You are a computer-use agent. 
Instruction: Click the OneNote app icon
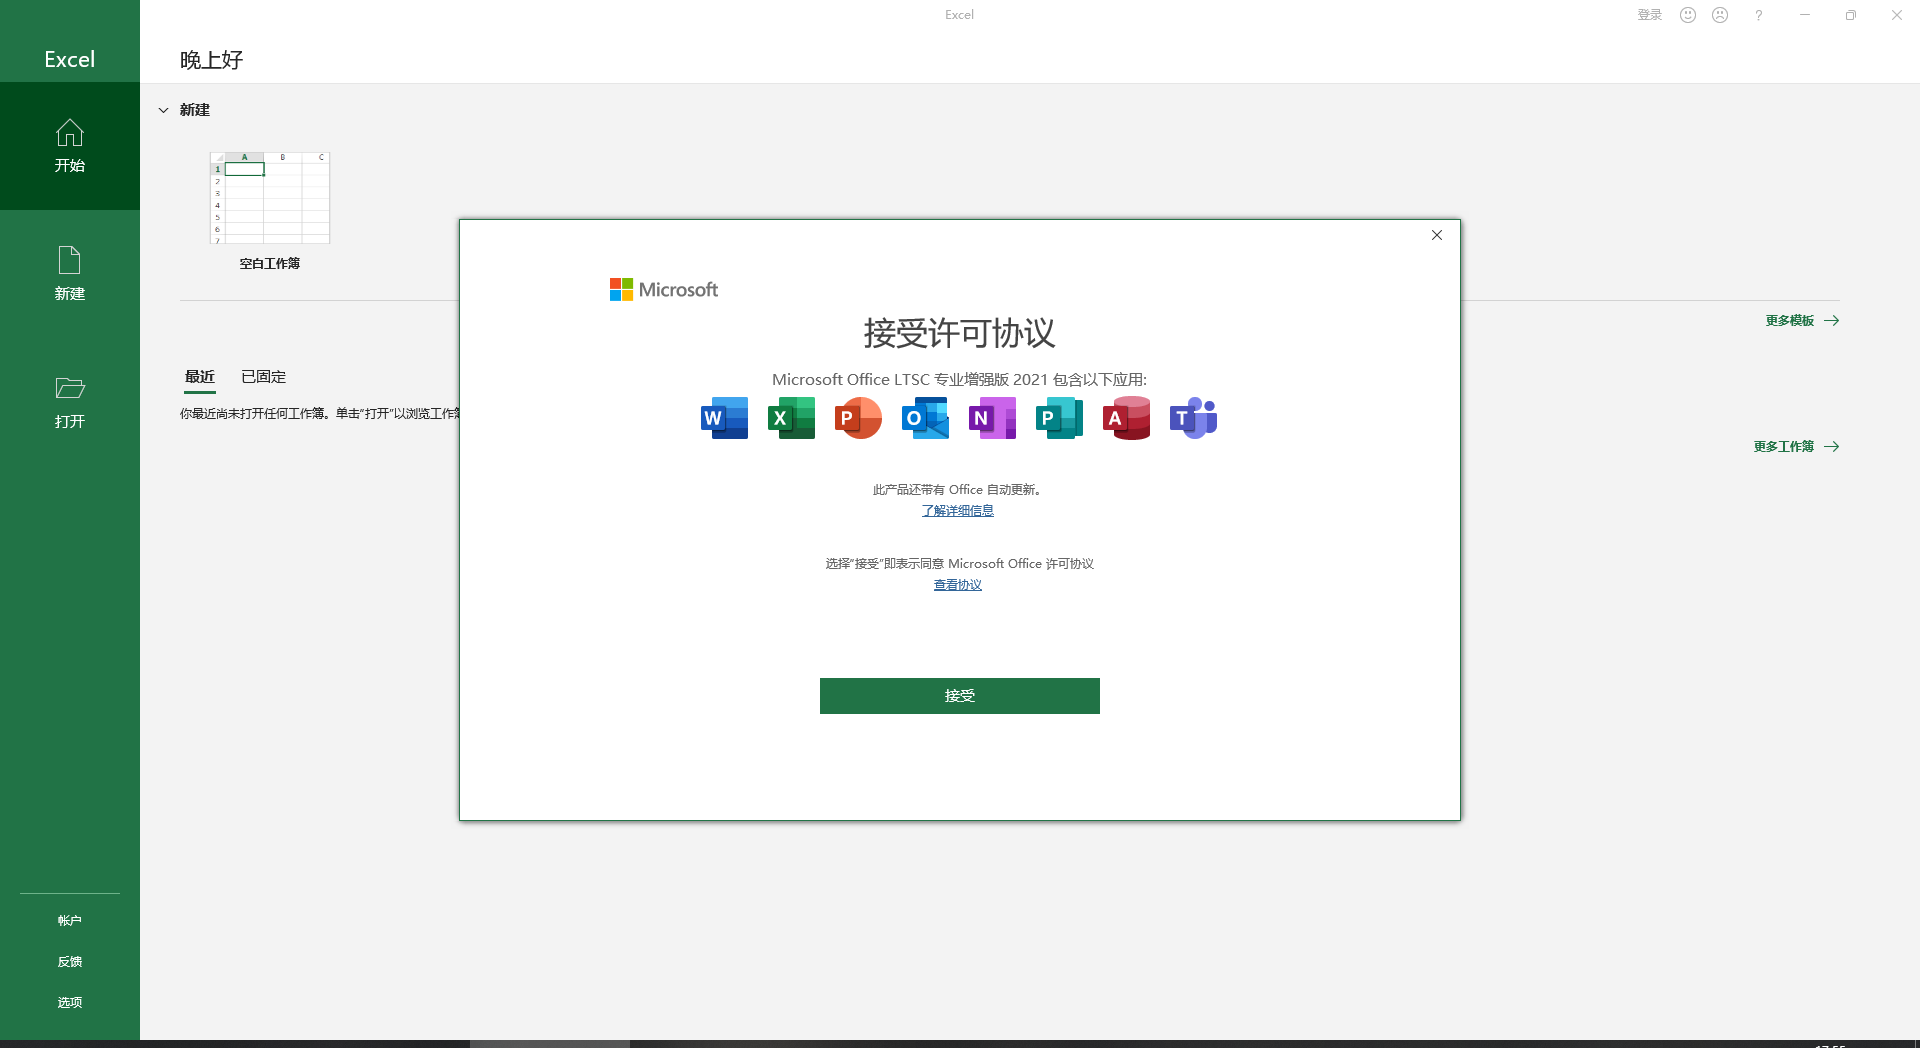pos(991,418)
